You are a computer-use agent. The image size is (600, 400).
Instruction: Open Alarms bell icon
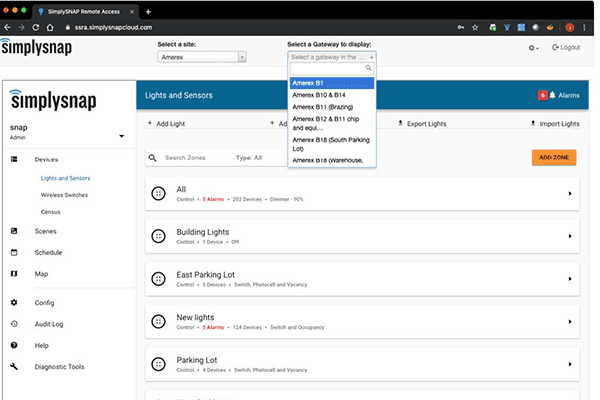(x=553, y=95)
